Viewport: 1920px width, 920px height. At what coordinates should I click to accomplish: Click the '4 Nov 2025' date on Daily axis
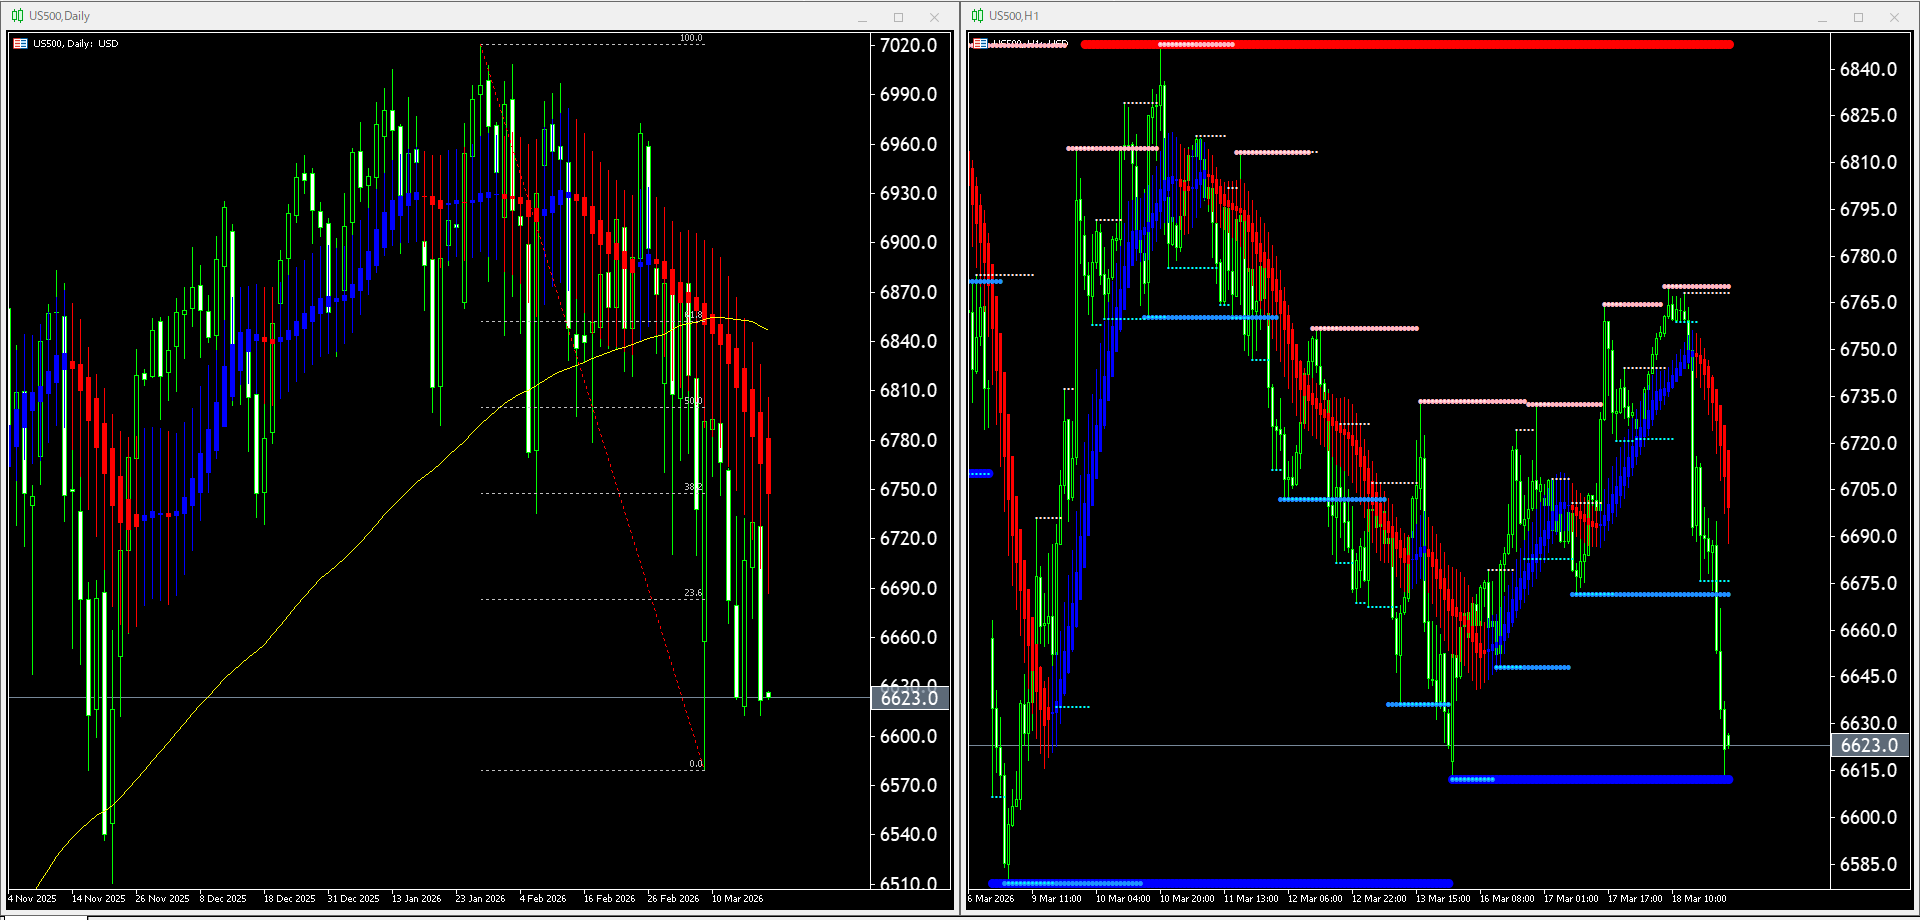pos(33,898)
